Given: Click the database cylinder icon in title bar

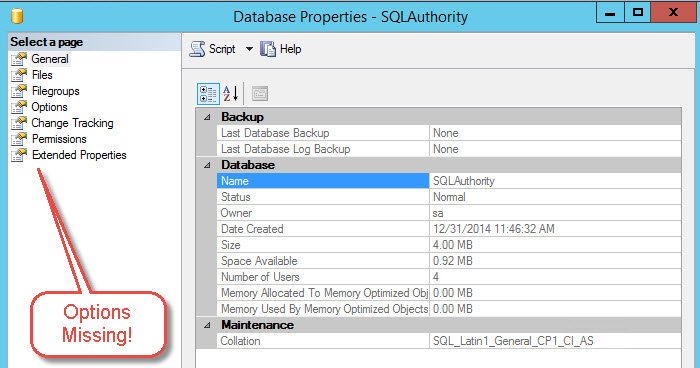Looking at the screenshot, I should click(17, 16).
